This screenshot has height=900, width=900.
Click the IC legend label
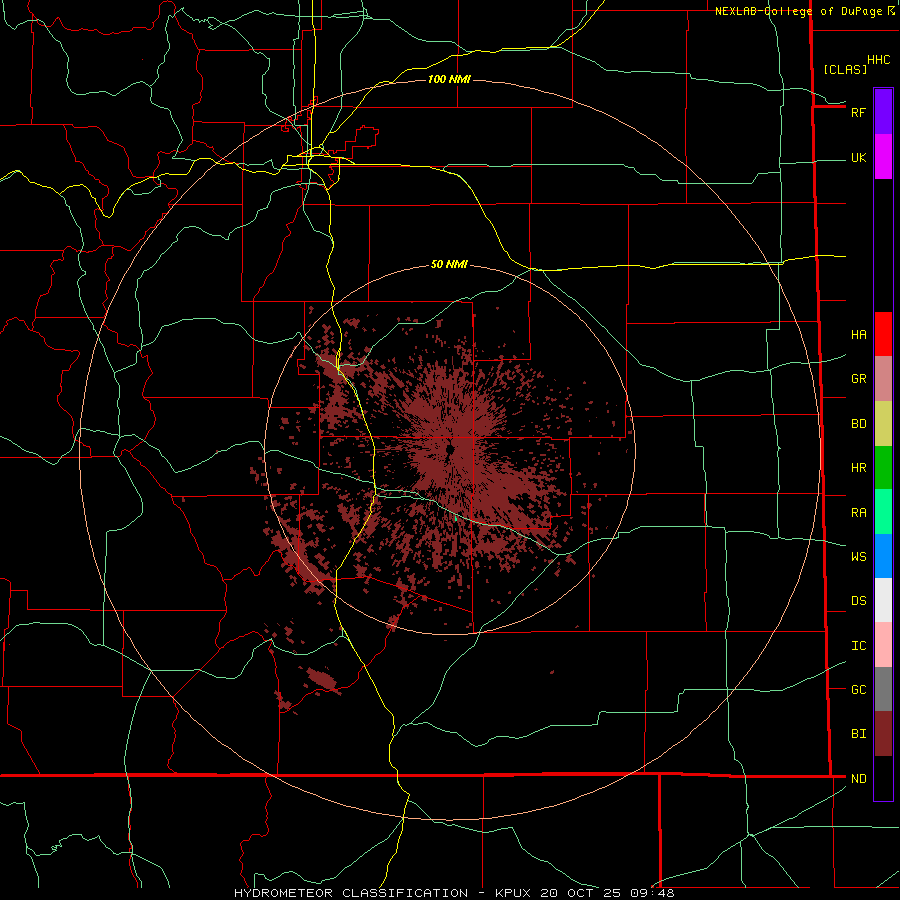coord(858,646)
